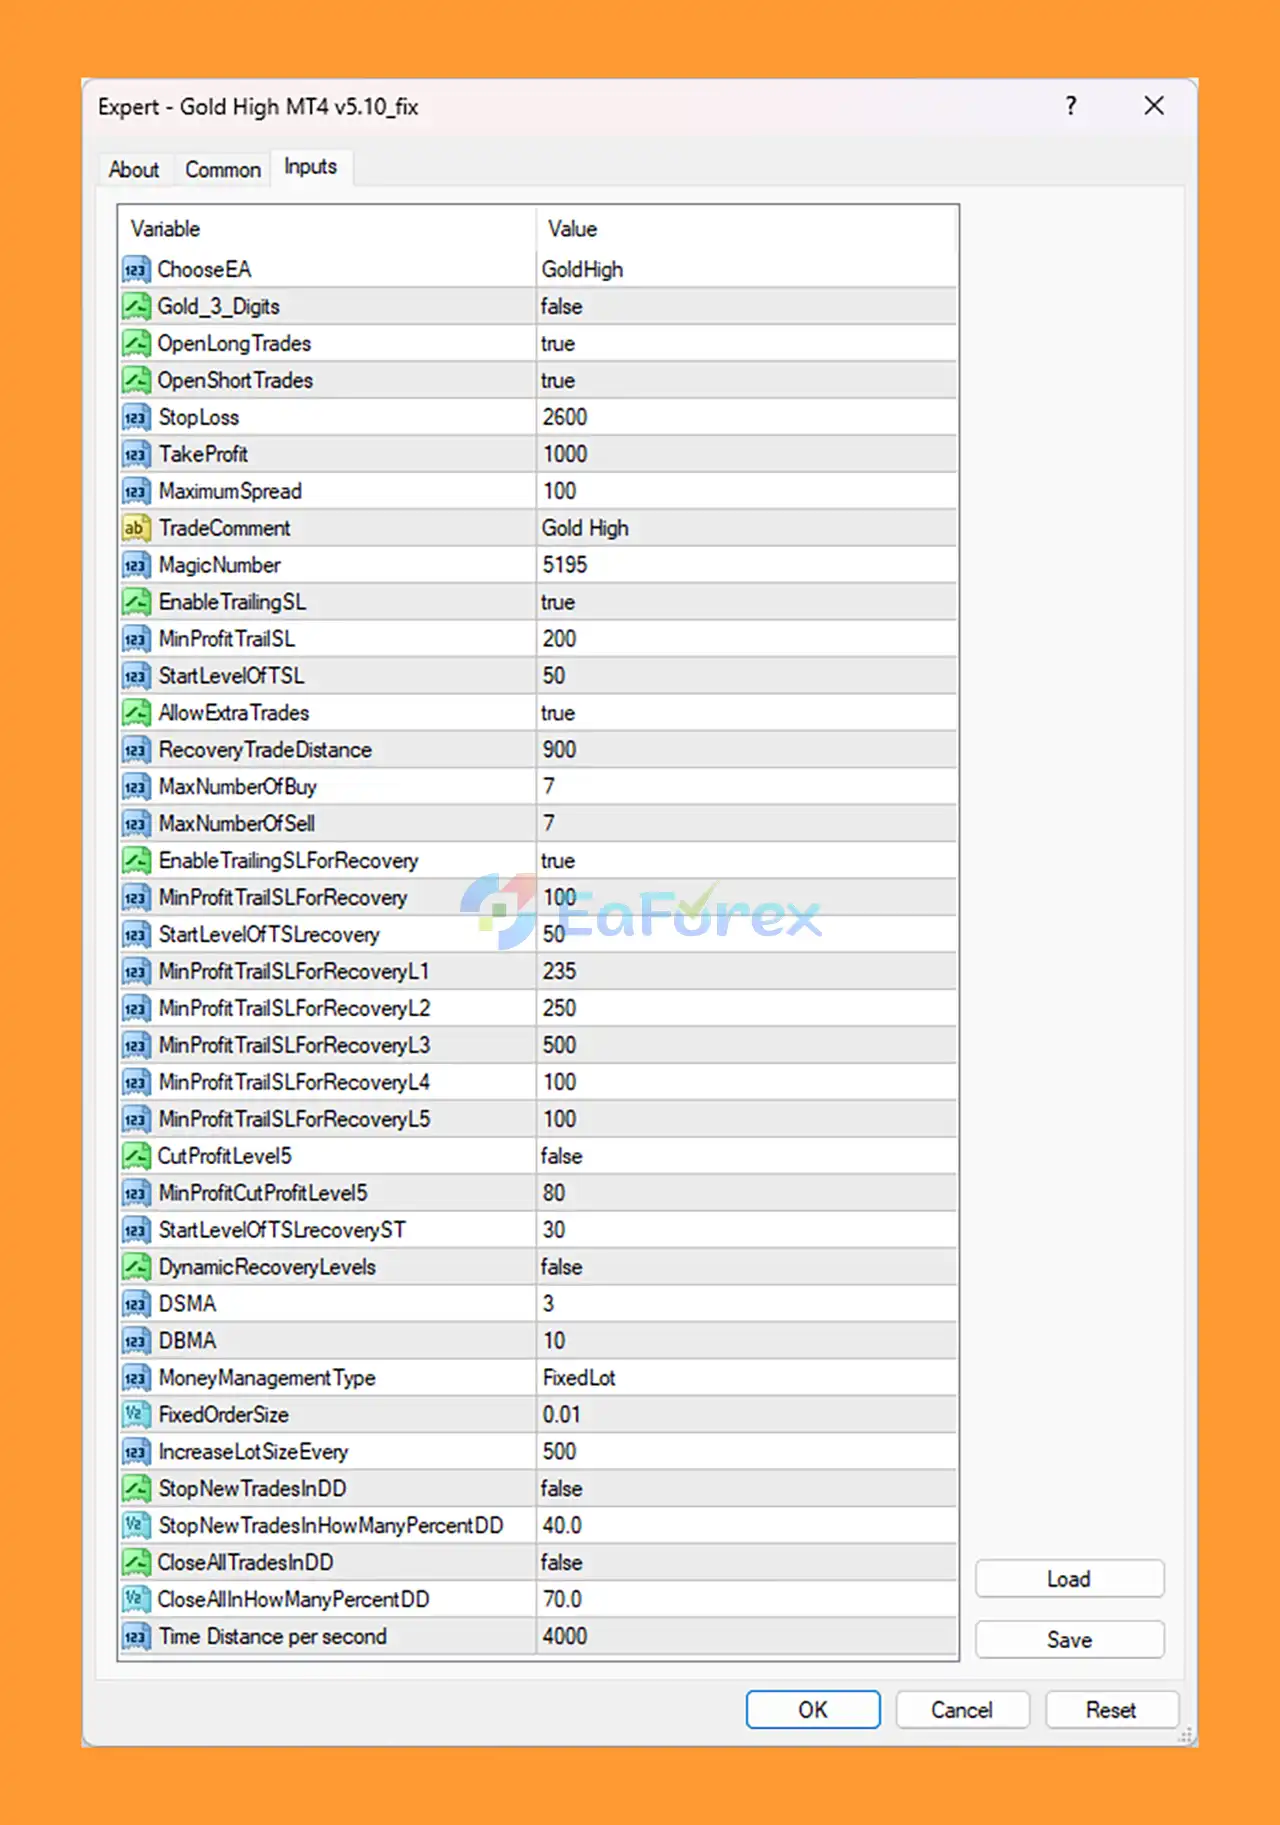
Task: Open the MoneyManagementType FixedLot dropdown
Action: tap(745, 1378)
